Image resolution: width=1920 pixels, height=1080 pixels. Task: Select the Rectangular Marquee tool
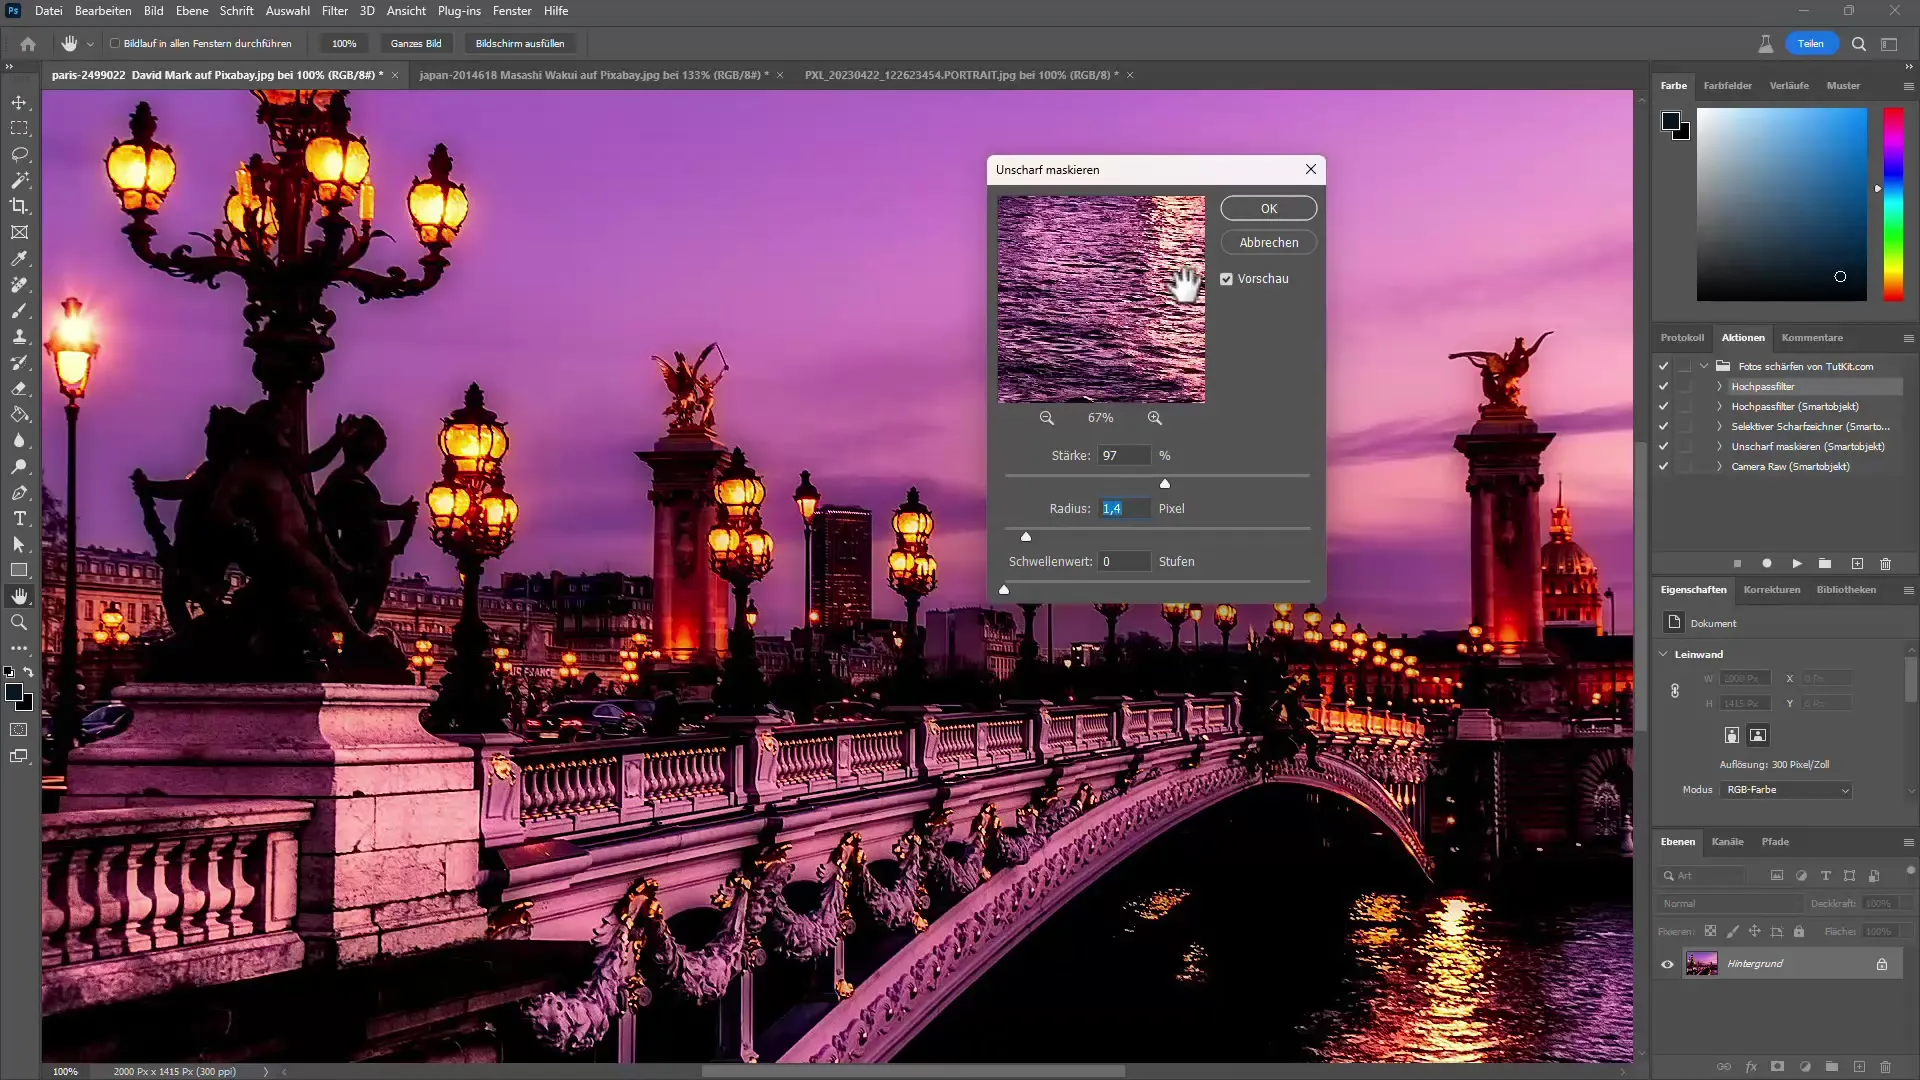(x=19, y=128)
